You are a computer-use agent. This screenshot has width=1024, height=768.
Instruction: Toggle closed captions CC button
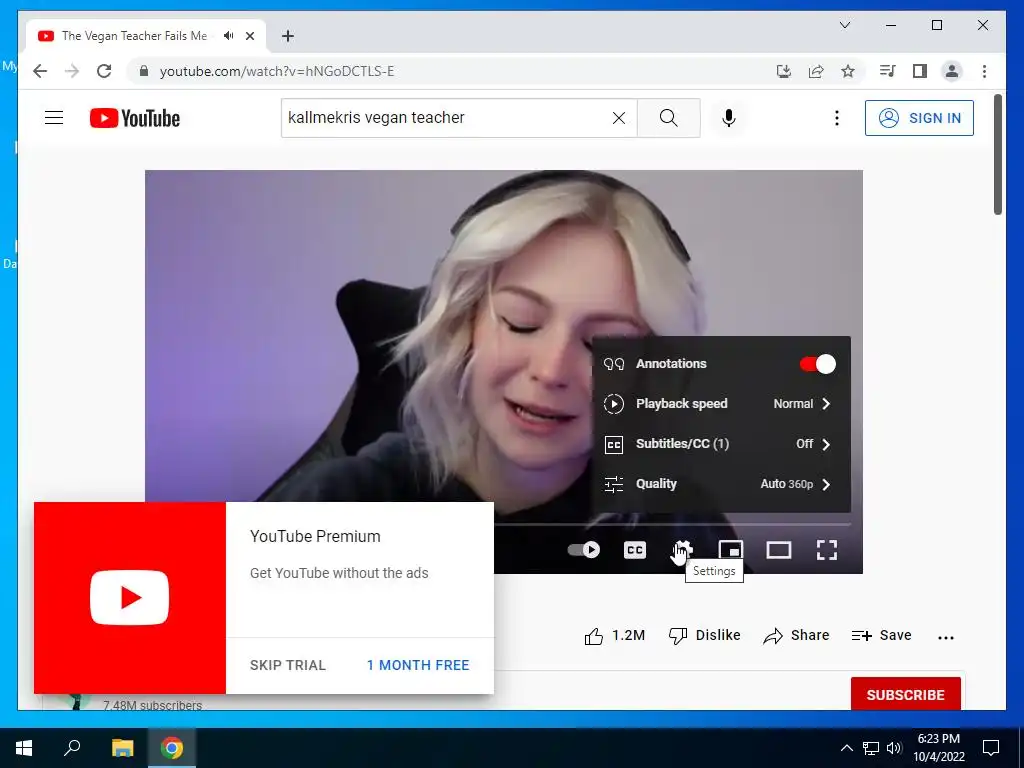(x=635, y=550)
